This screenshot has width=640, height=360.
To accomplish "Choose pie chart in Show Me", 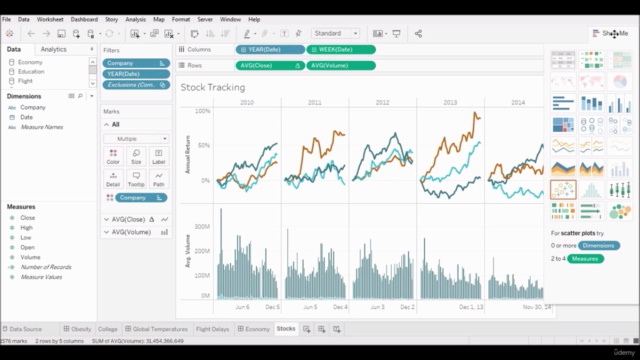I will 620,82.
